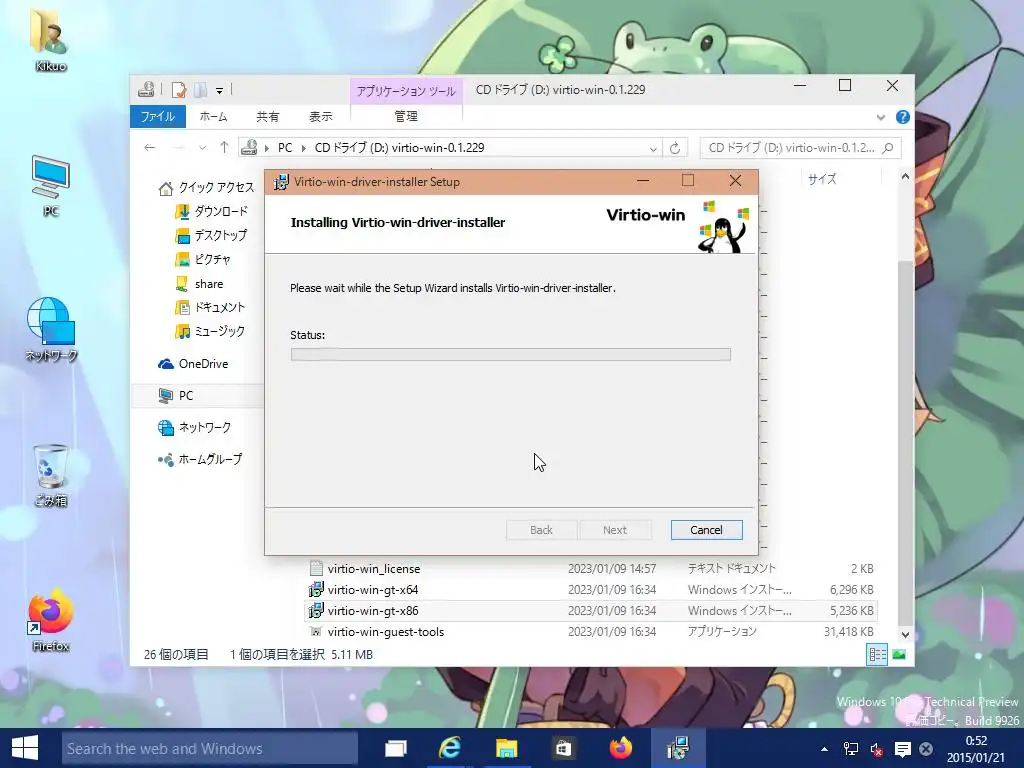Click the Windows Start button

(25, 748)
